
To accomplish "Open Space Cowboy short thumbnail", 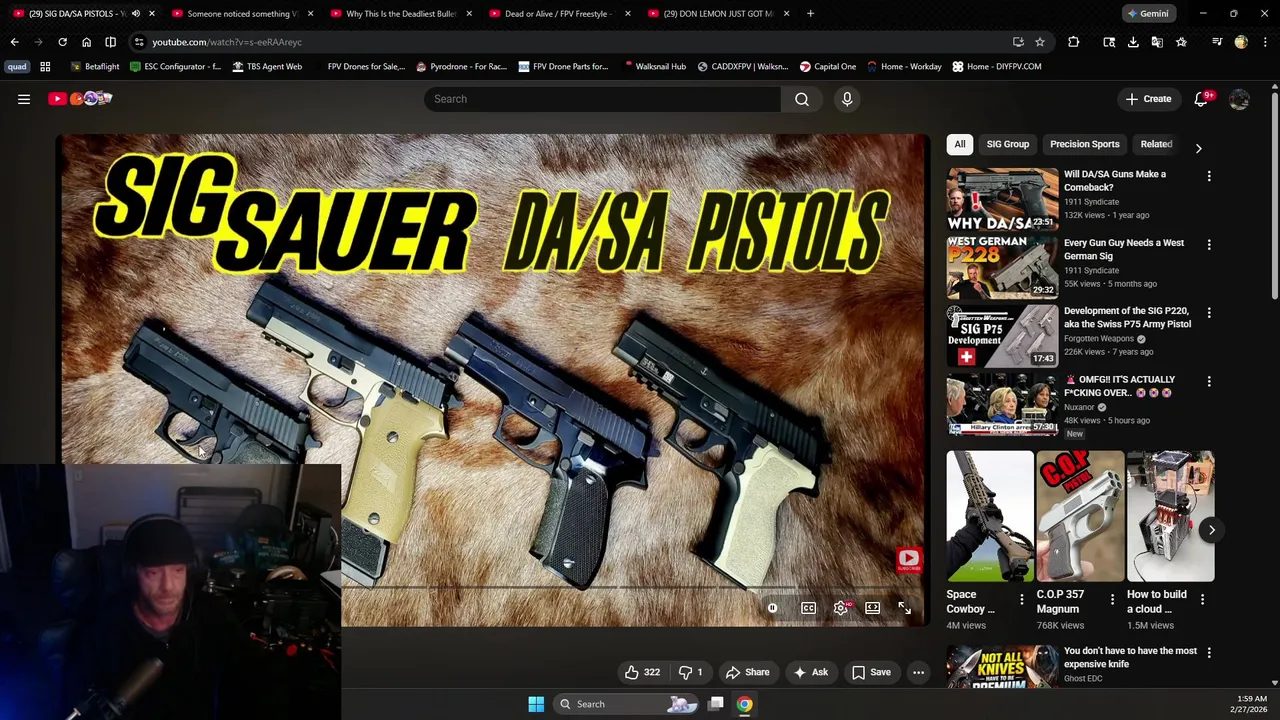I will pyautogui.click(x=990, y=517).
